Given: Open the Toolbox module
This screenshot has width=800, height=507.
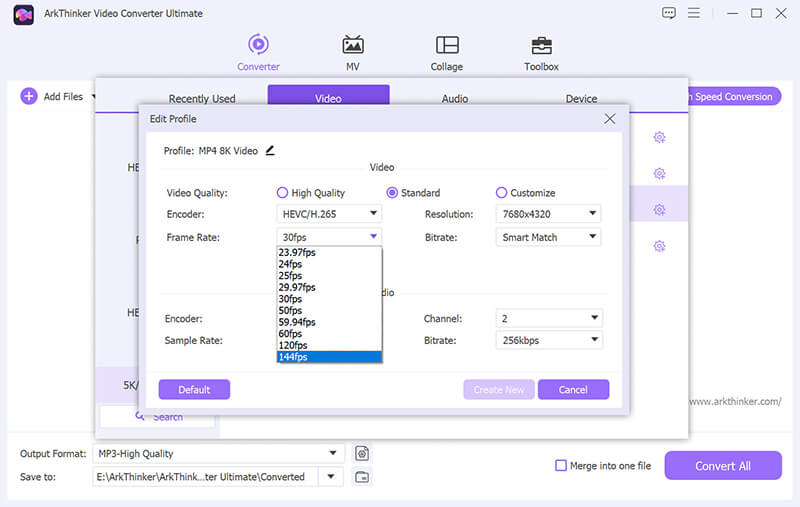Looking at the screenshot, I should [541, 52].
